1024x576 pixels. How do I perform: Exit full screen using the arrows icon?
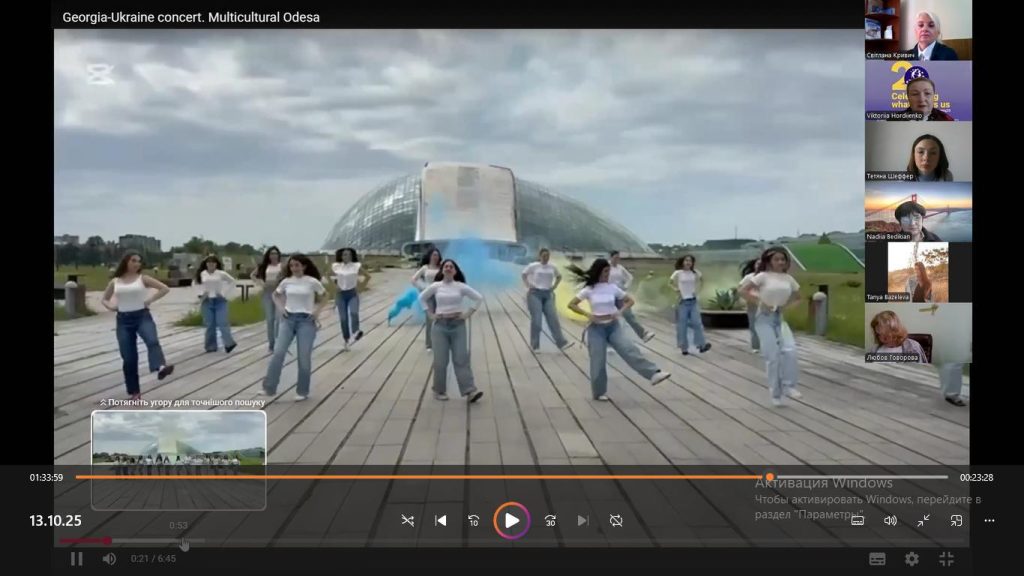[x=923, y=520]
